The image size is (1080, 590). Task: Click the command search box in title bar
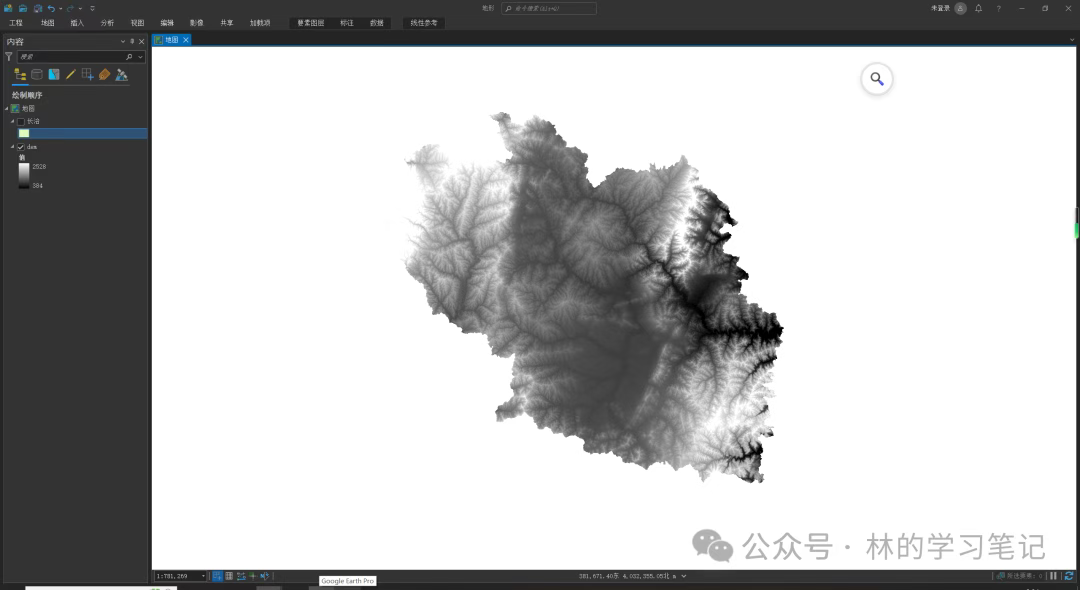pyautogui.click(x=550, y=8)
